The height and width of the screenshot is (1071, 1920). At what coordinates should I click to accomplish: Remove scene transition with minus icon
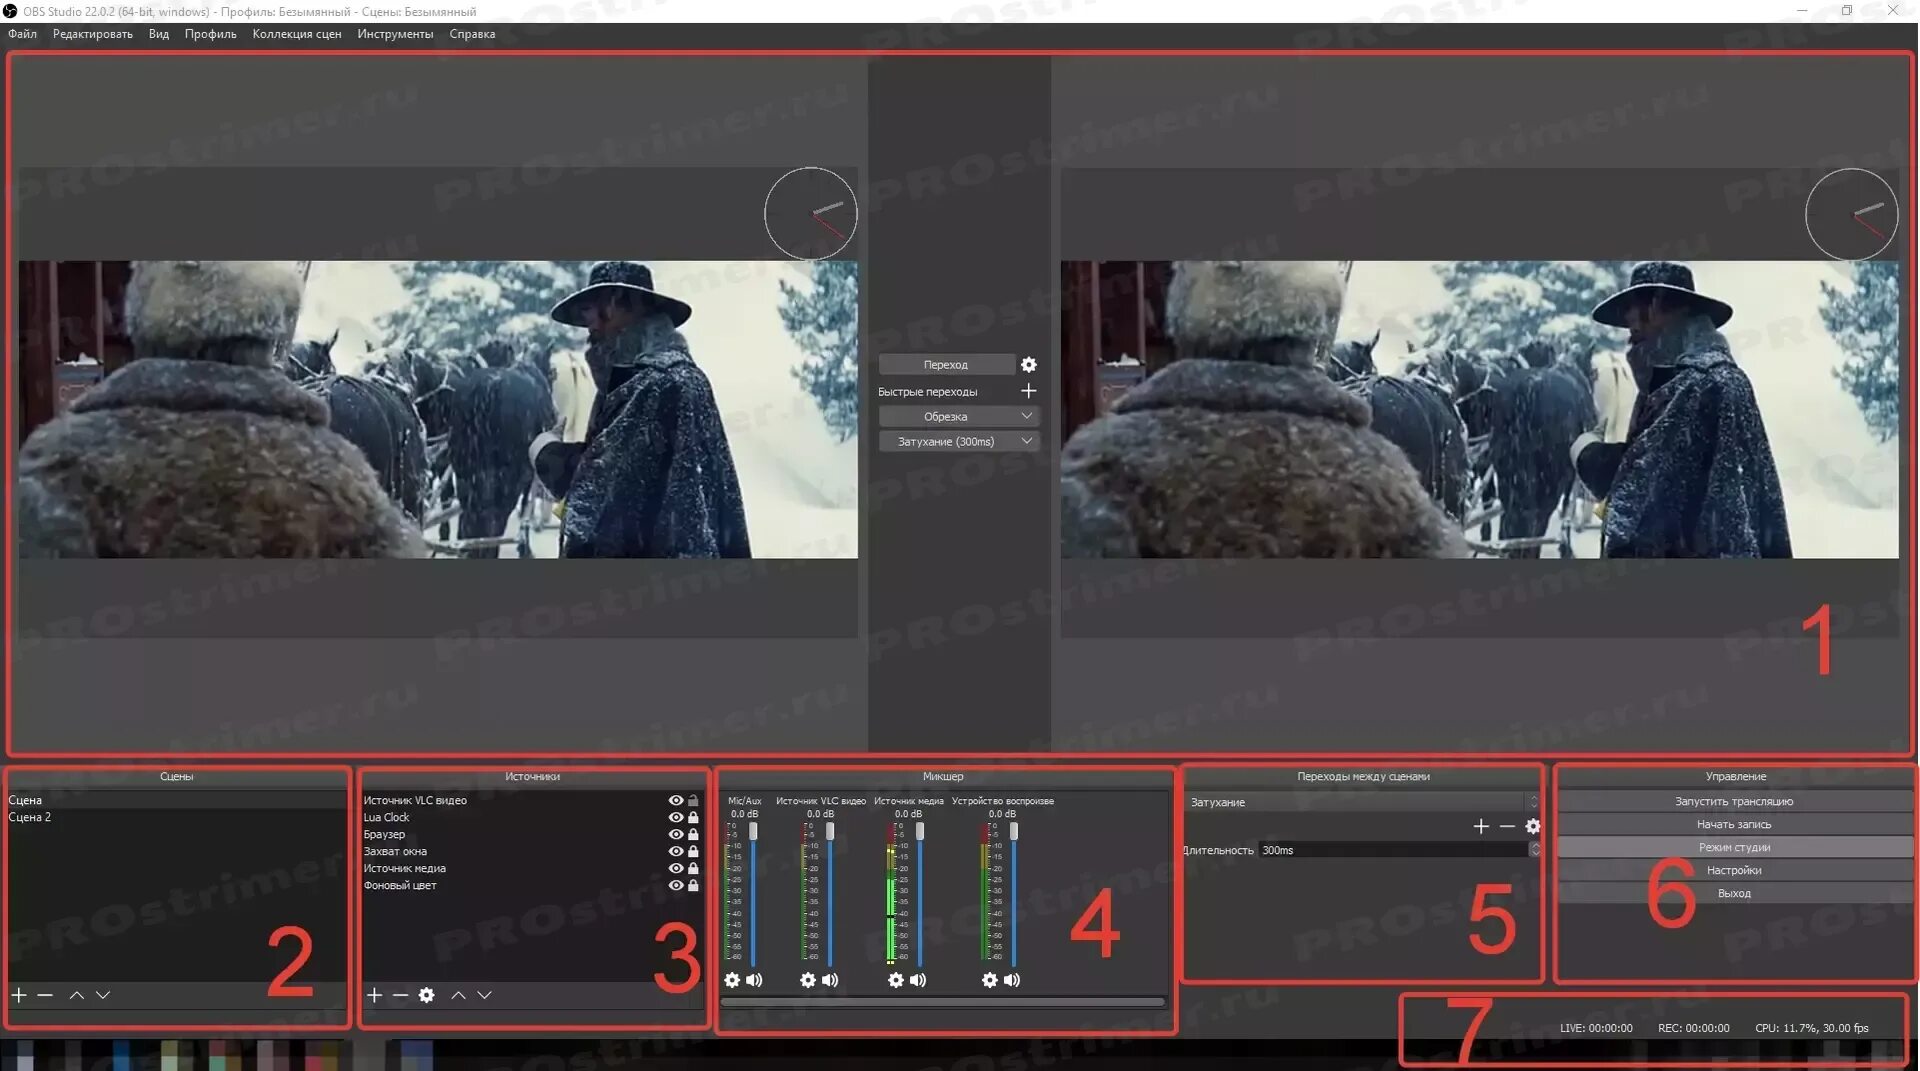point(1508,826)
